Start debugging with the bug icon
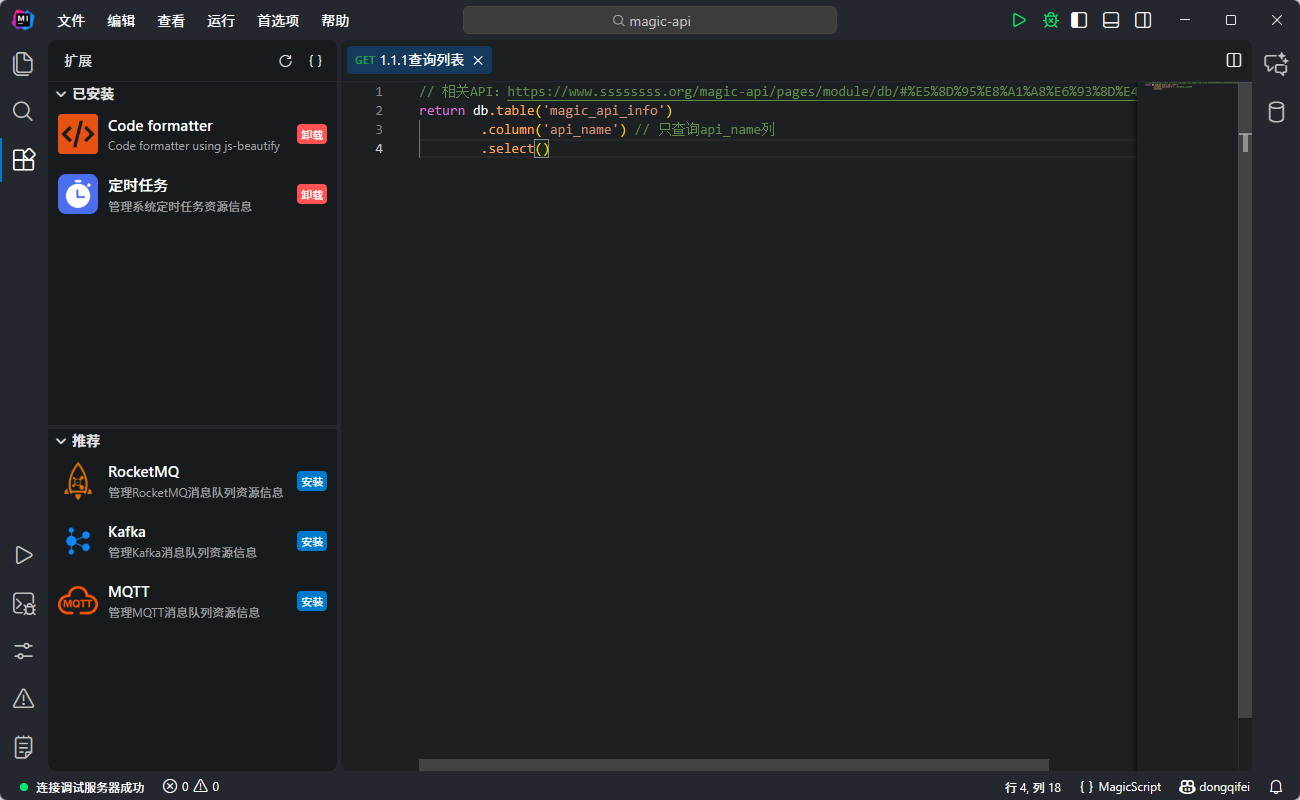Image resolution: width=1300 pixels, height=800 pixels. (1051, 20)
